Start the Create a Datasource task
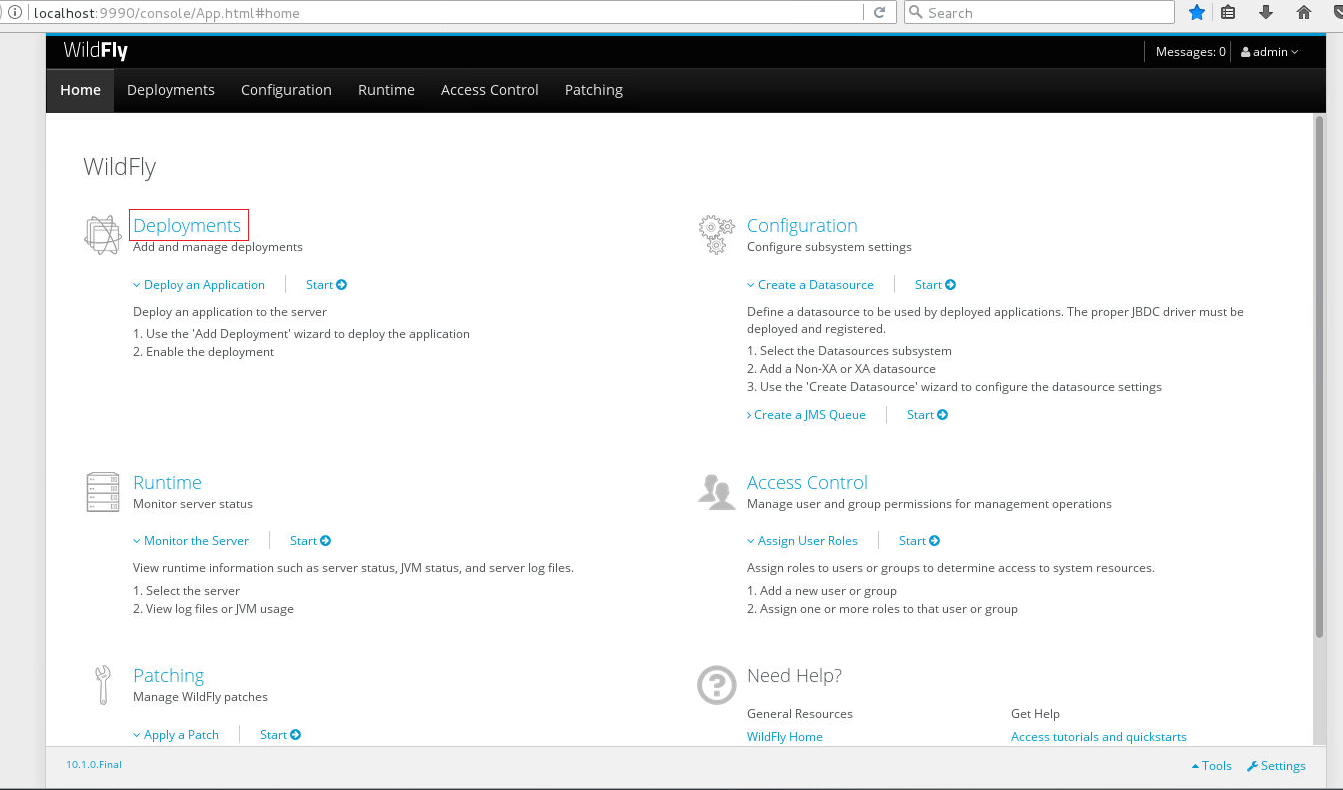1343x790 pixels. (935, 285)
